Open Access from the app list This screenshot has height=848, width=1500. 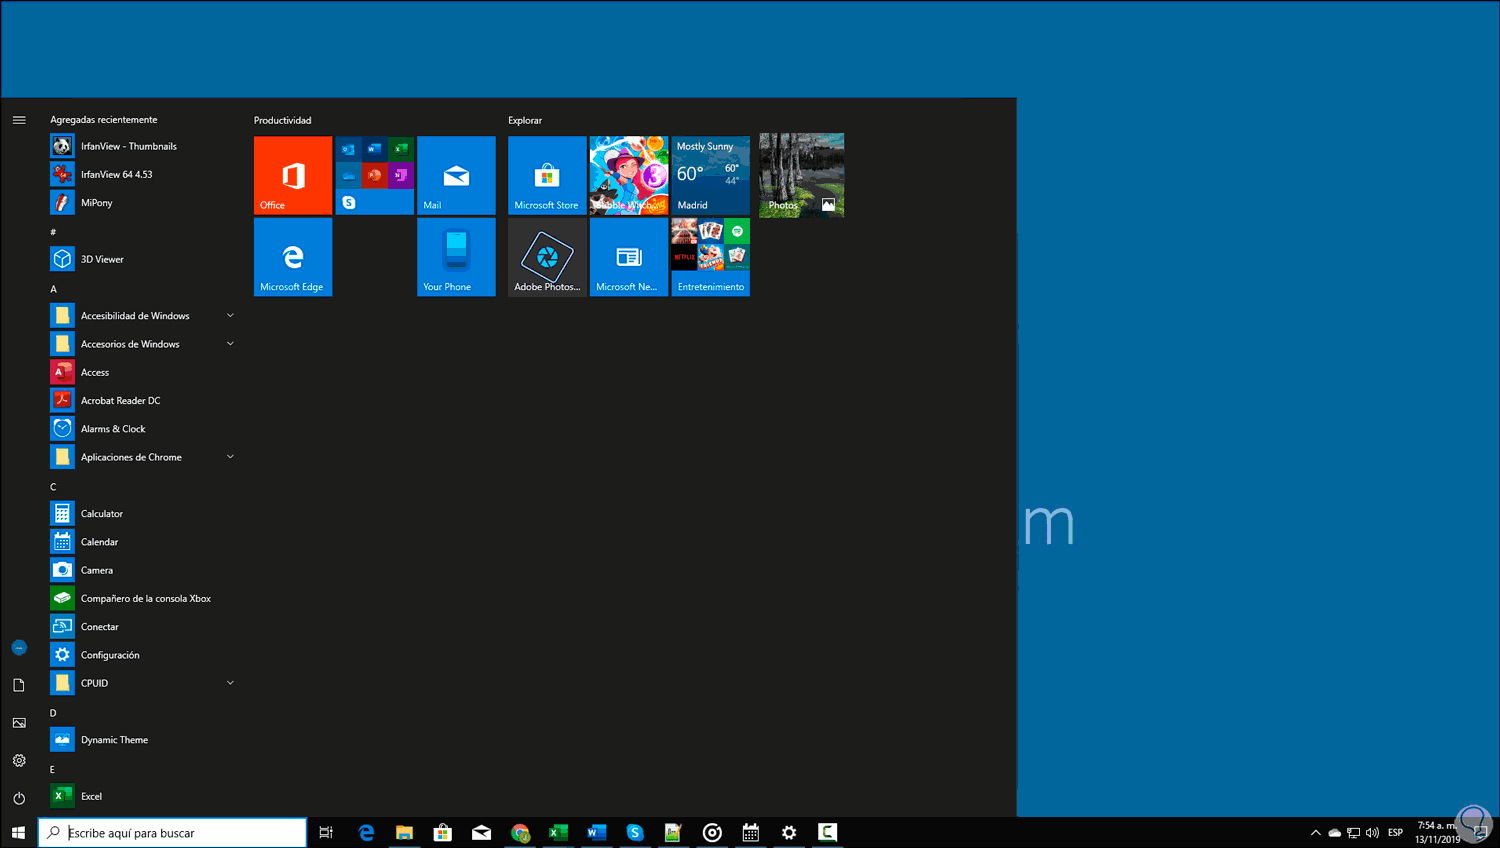(x=143, y=372)
